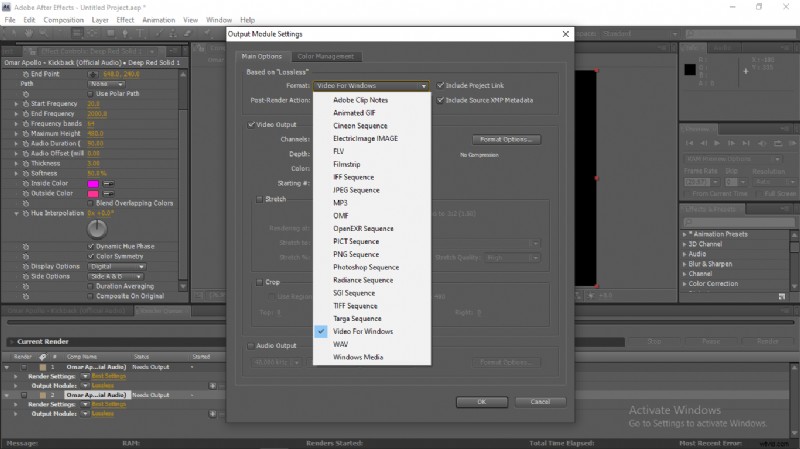Toggle Include Source XMP Metadata checkbox
The width and height of the screenshot is (800, 449).
click(x=441, y=100)
